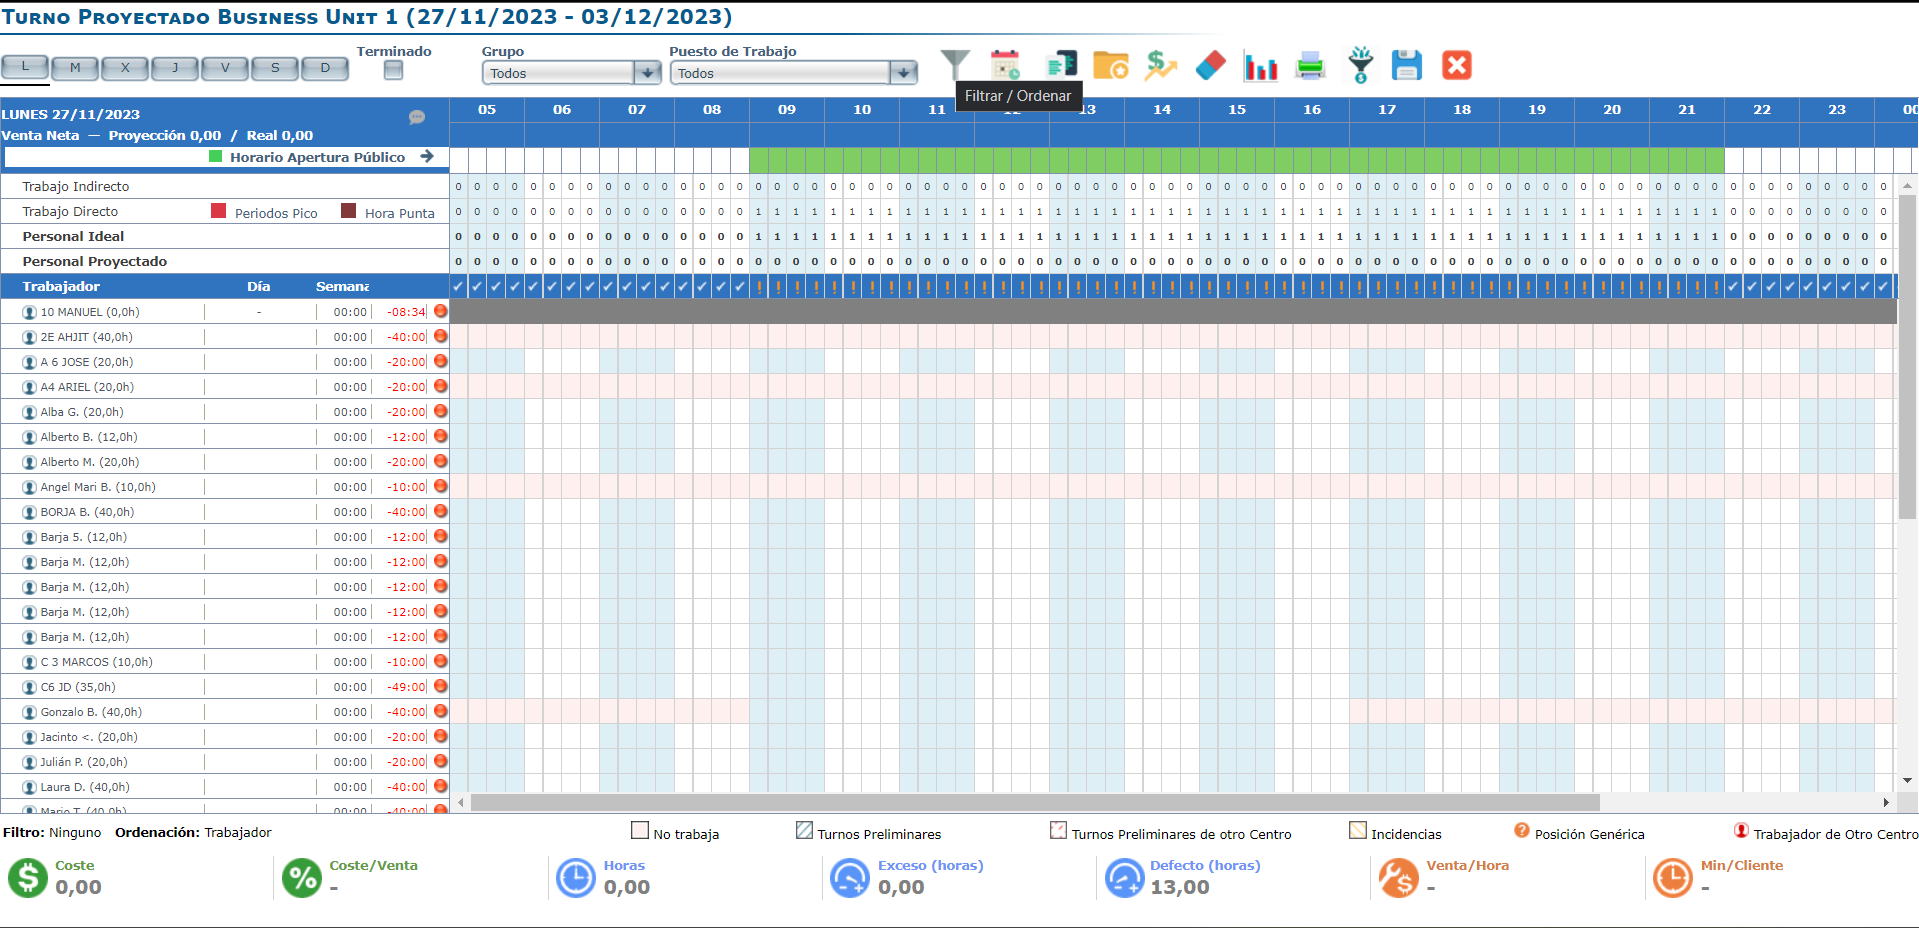Toggle the Terminado checkbox
This screenshot has height=928, width=1919.
(x=393, y=70)
